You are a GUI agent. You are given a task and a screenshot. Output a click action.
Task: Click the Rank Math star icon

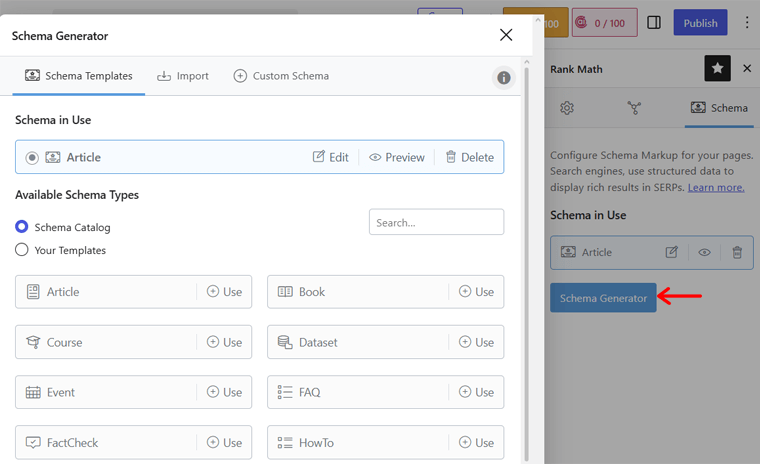[717, 68]
